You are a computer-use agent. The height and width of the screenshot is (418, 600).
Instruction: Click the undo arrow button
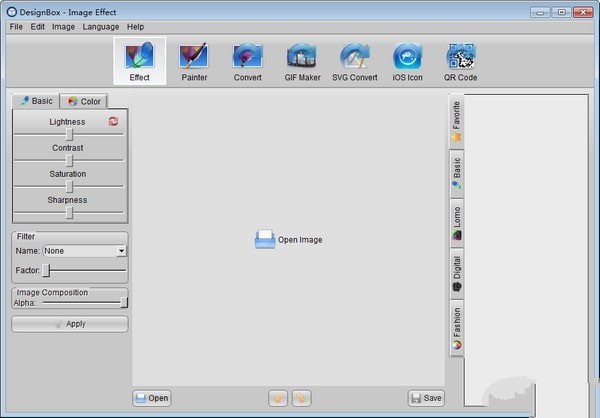point(278,398)
